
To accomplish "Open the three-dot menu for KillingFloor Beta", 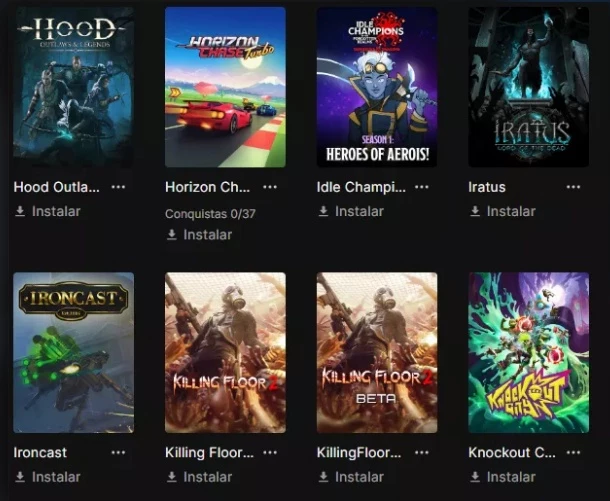I will tap(422, 452).
